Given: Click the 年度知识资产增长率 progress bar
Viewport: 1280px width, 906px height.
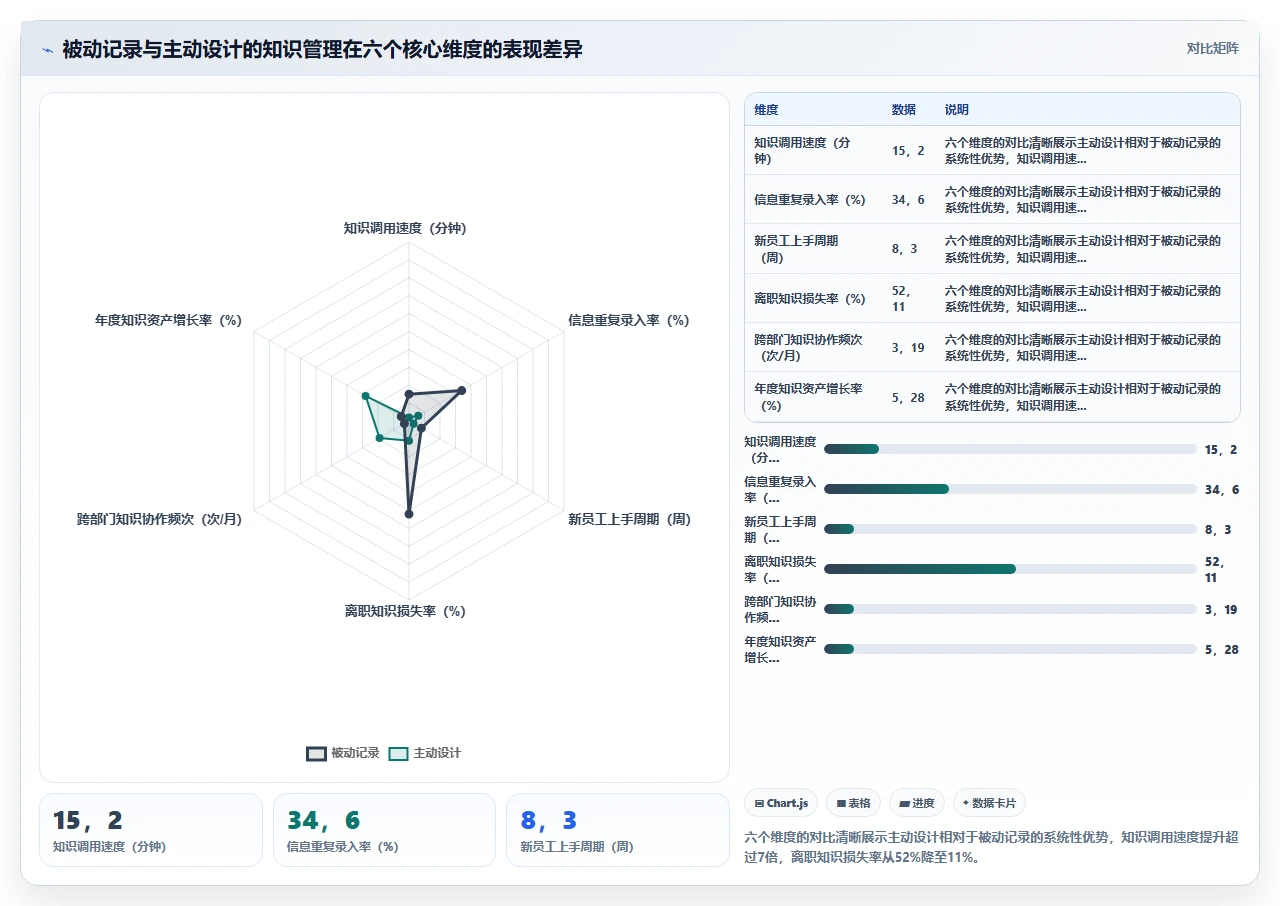Looking at the screenshot, I should pyautogui.click(x=1010, y=649).
